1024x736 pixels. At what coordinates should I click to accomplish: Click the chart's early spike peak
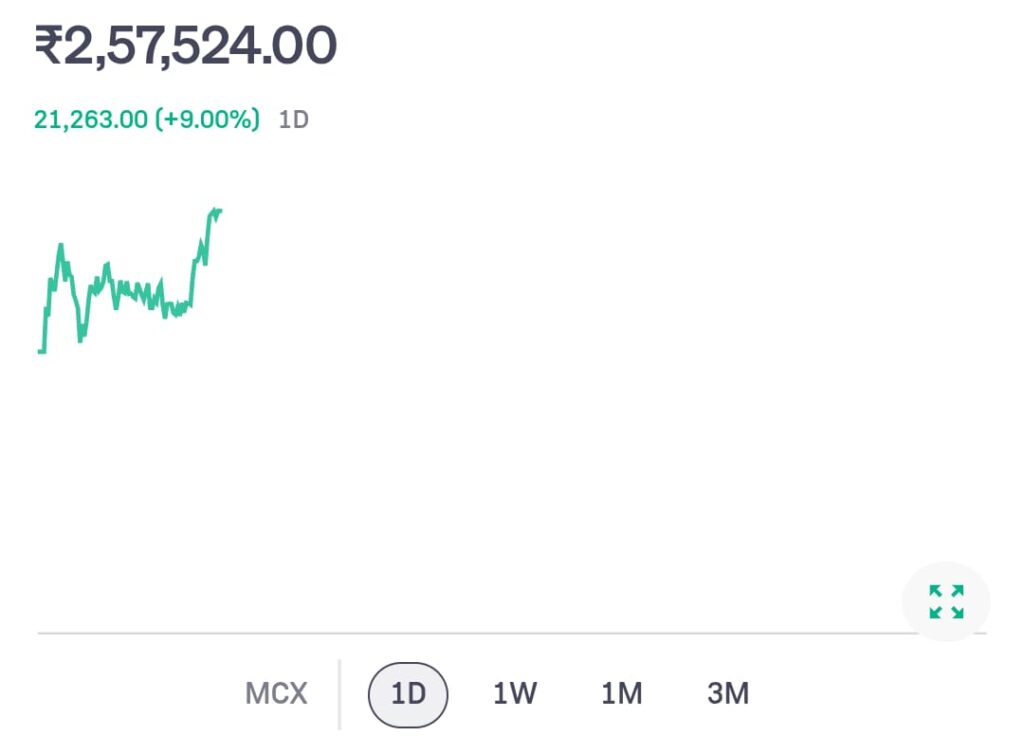(x=61, y=245)
